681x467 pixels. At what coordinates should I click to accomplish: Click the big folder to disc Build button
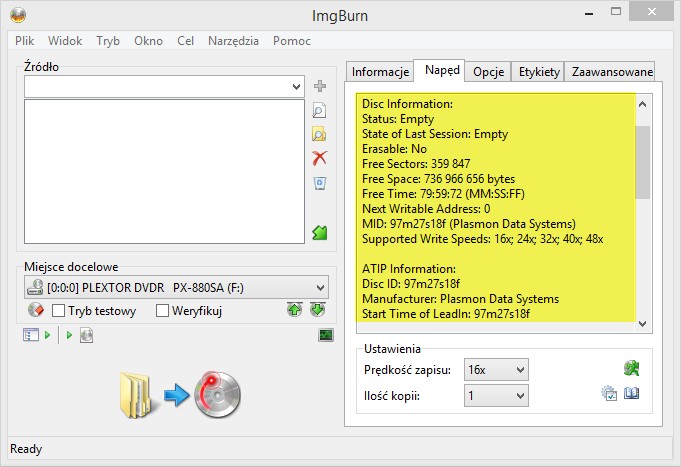pos(180,395)
